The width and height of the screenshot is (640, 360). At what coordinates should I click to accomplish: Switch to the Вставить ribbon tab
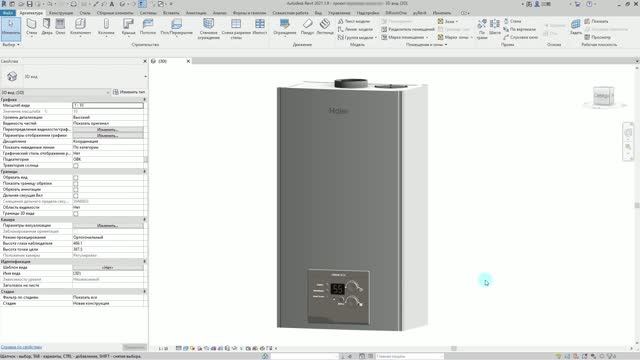pyautogui.click(x=171, y=13)
